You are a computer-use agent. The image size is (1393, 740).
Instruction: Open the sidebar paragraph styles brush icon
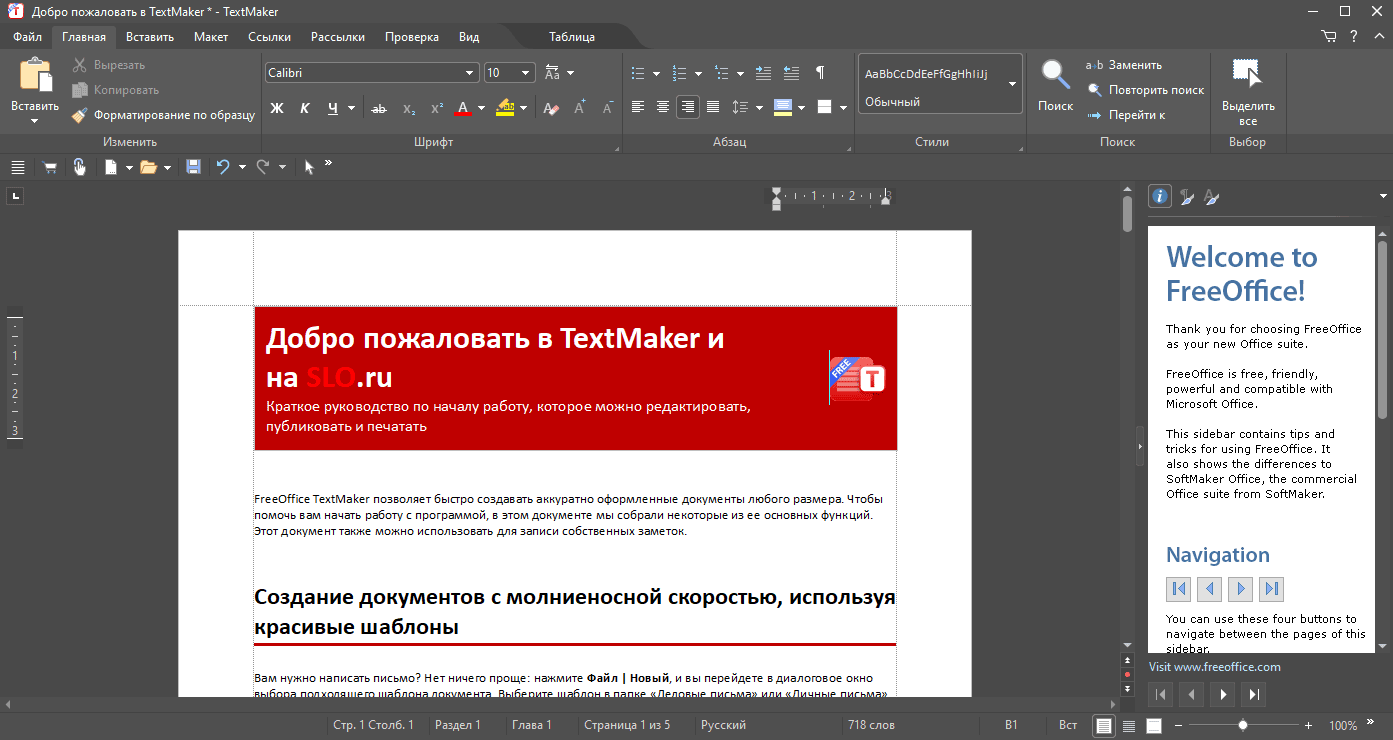[x=1186, y=196]
